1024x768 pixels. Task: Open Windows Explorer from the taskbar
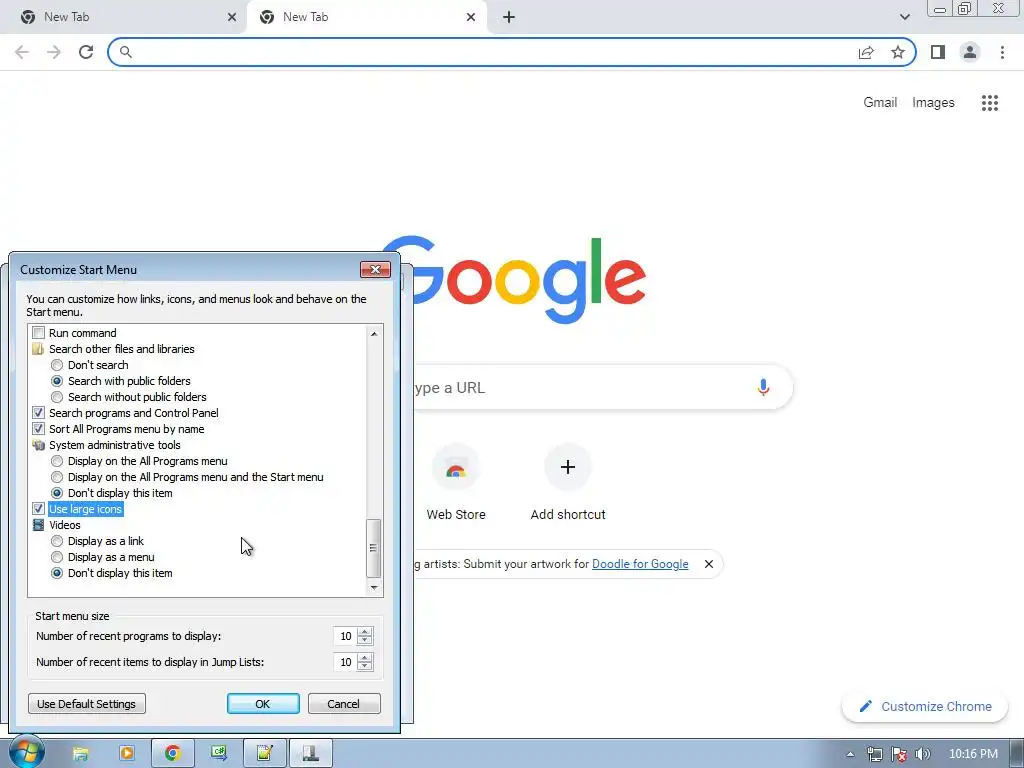[x=80, y=754]
